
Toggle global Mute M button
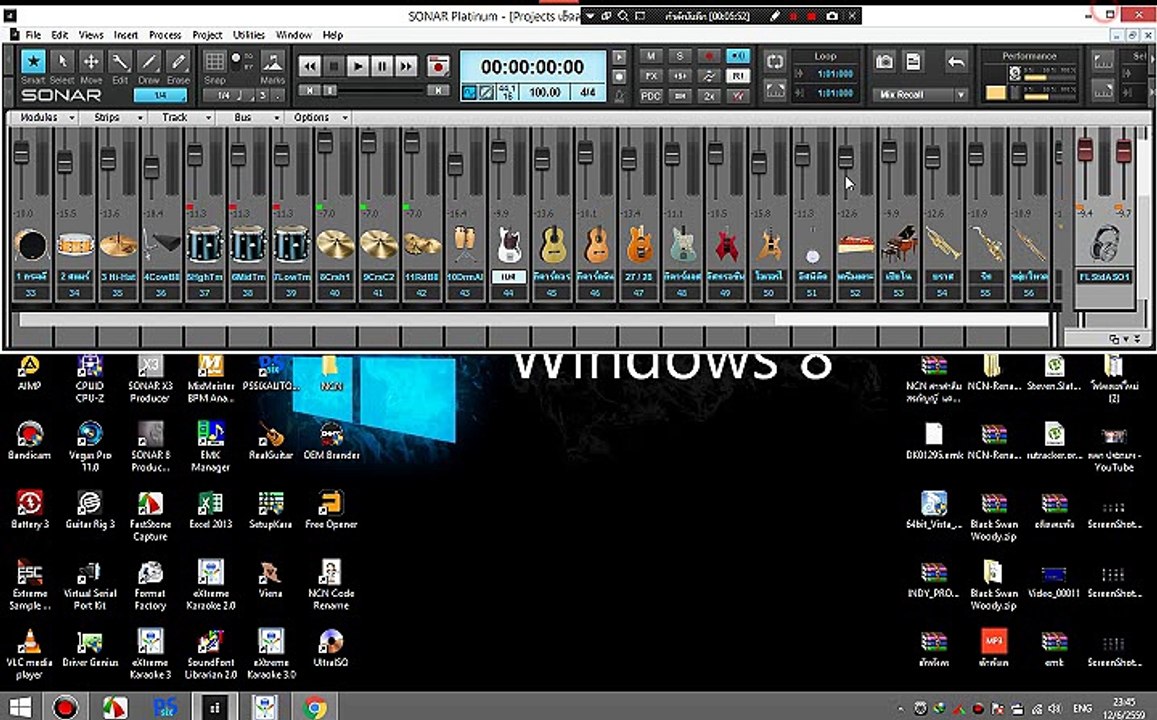point(650,56)
